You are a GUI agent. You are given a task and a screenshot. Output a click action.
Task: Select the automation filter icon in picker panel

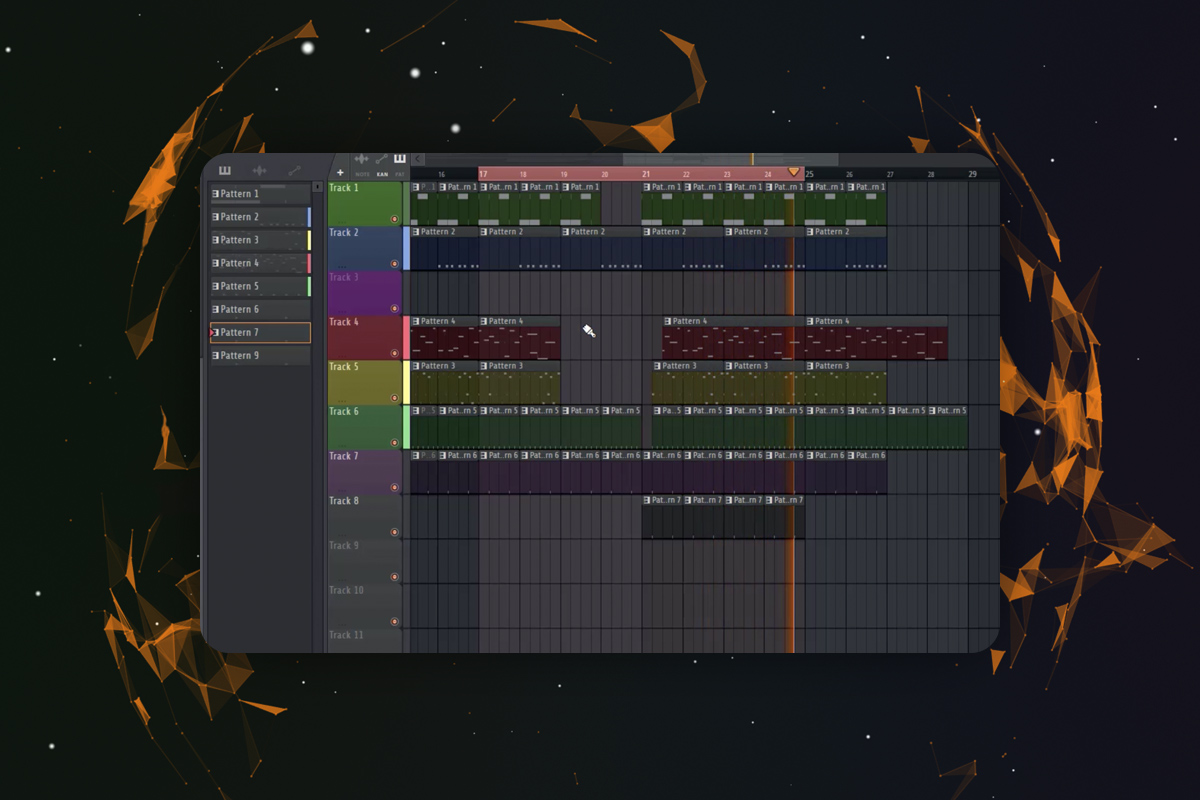(x=293, y=168)
